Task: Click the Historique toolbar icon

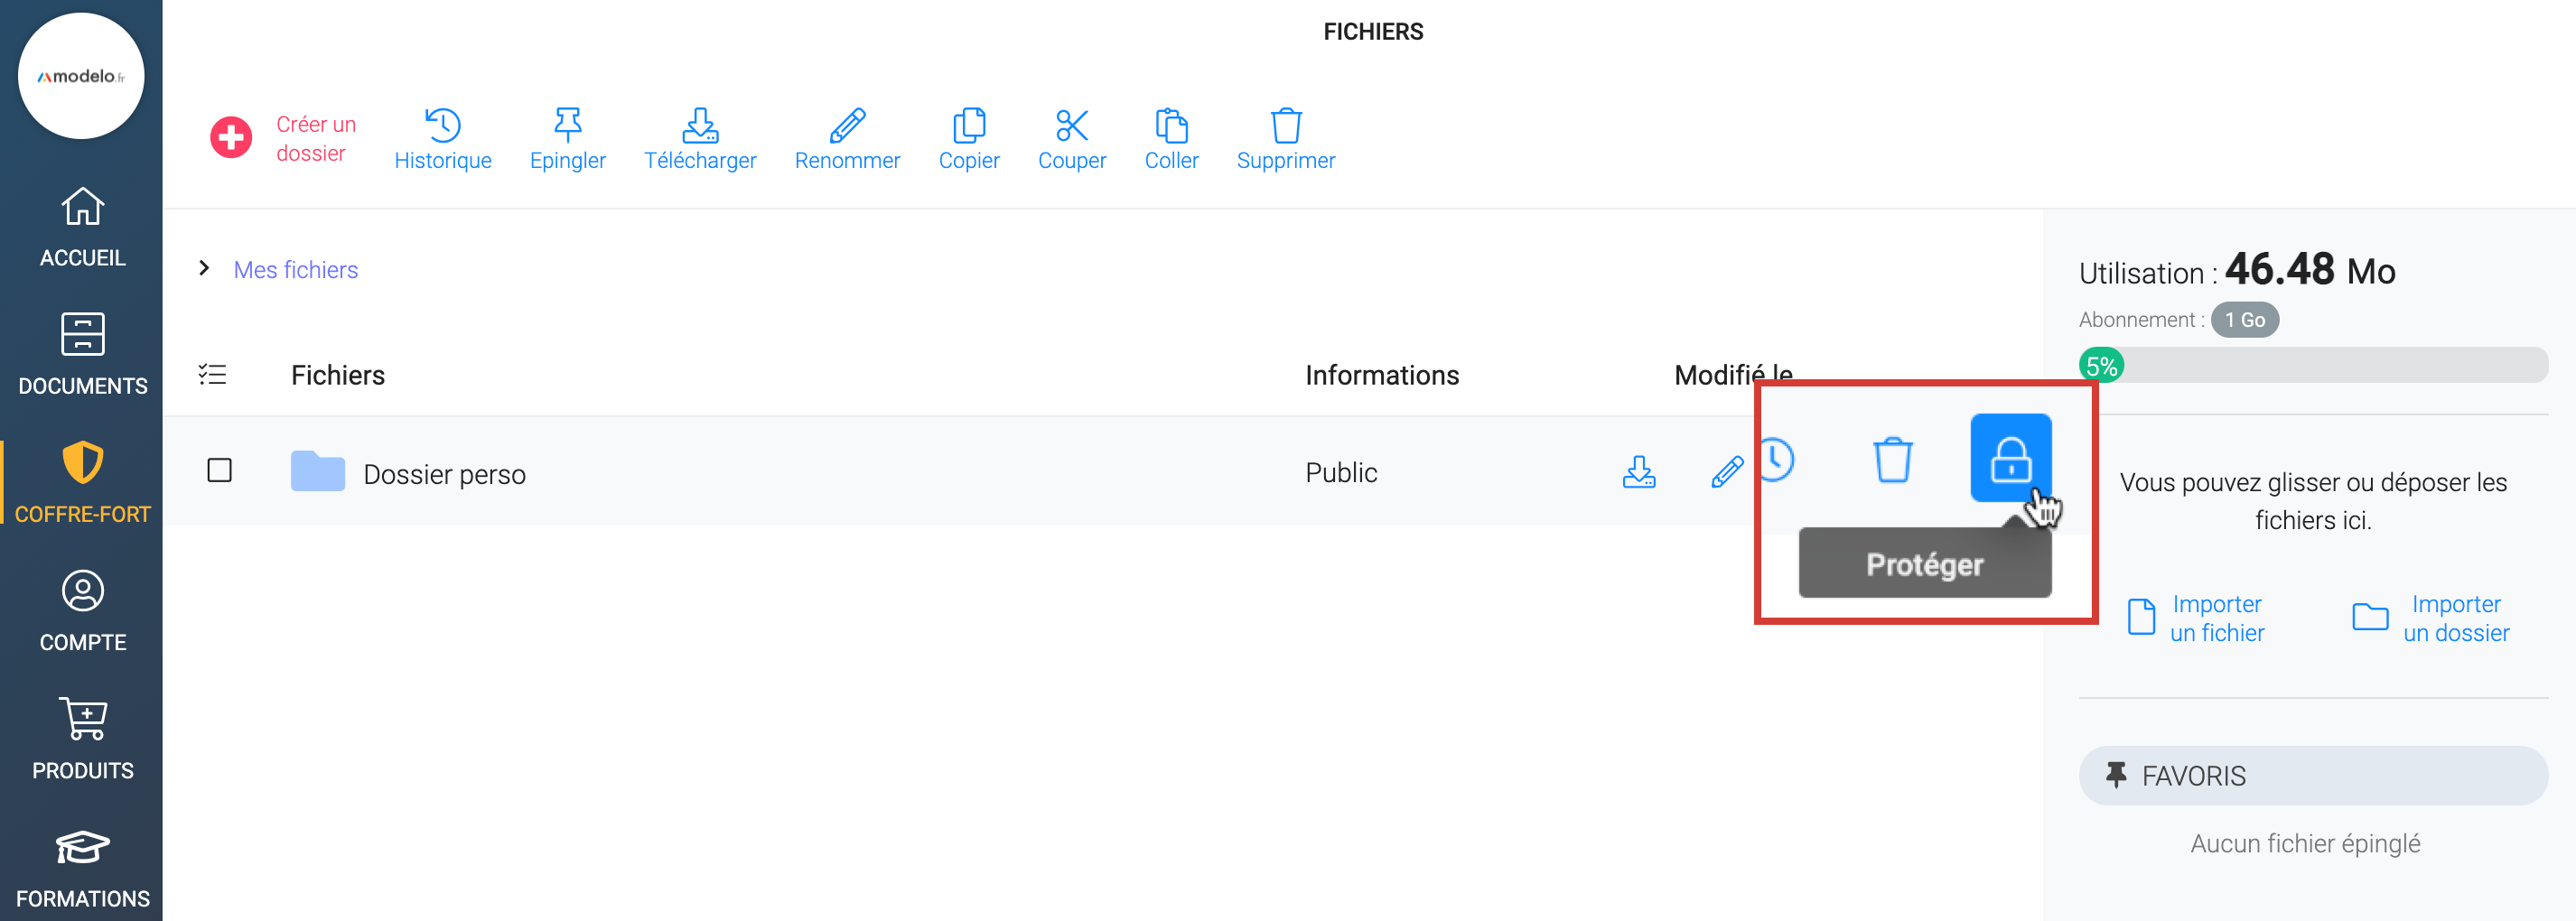Action: point(442,126)
